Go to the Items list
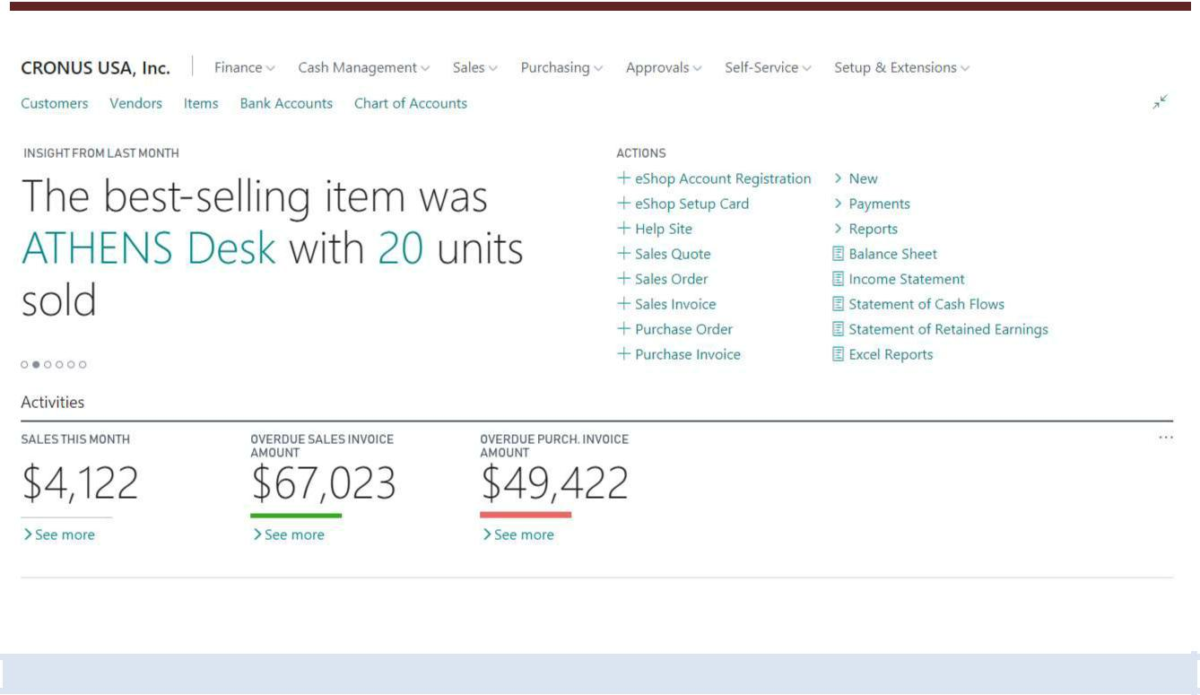This screenshot has height=695, width=1200. tap(201, 103)
